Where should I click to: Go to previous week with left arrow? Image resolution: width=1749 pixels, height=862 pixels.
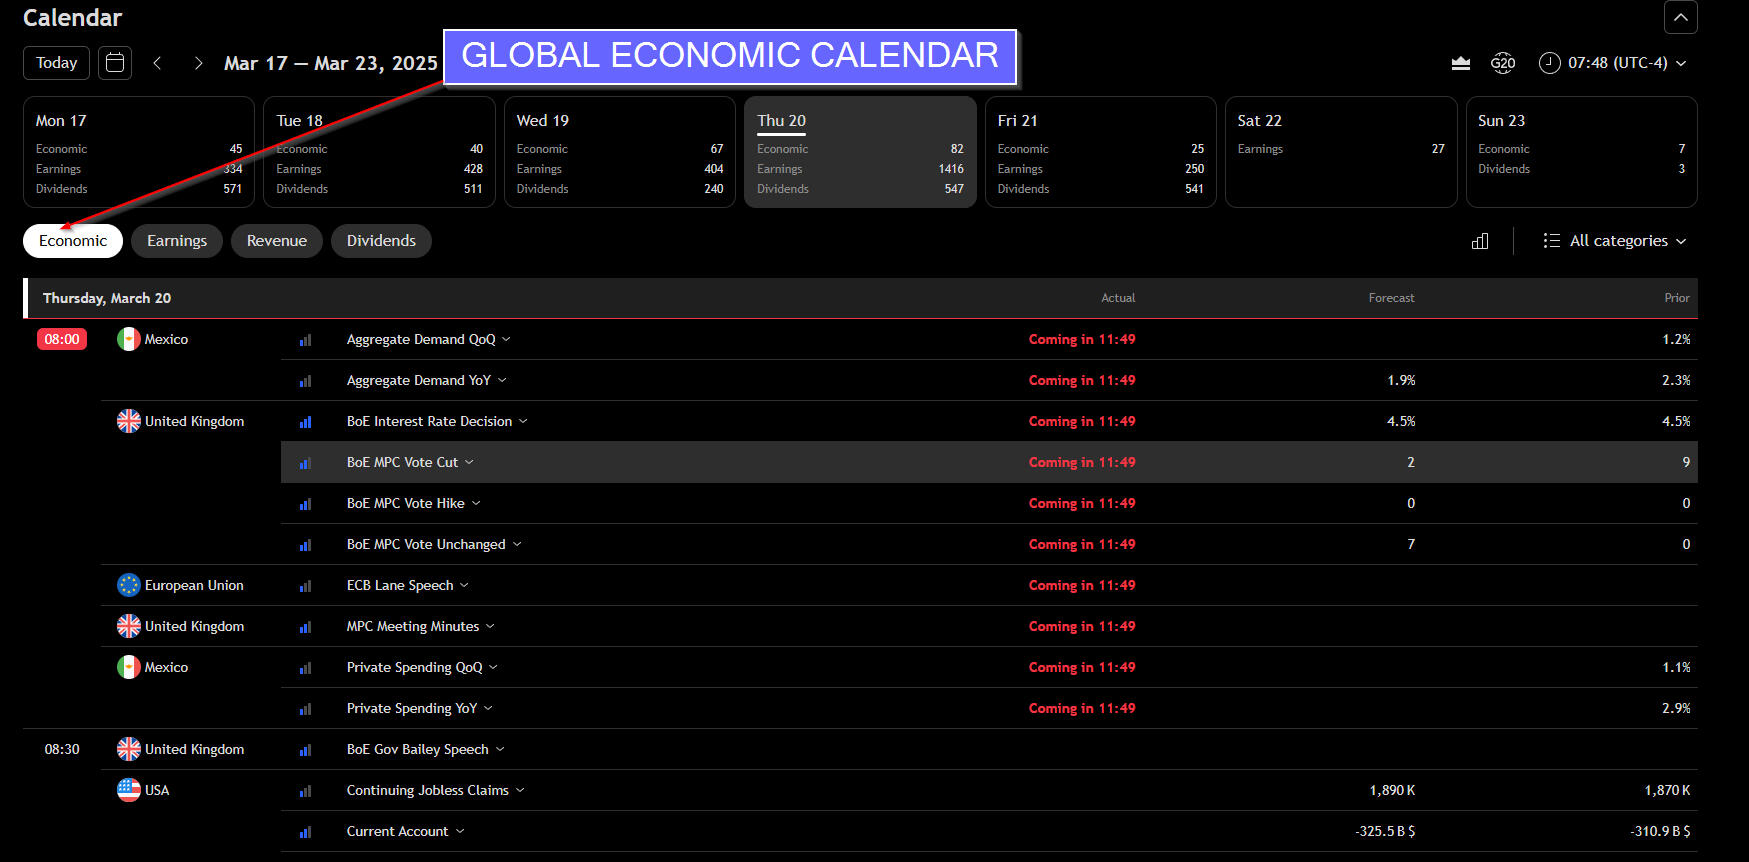(x=157, y=63)
